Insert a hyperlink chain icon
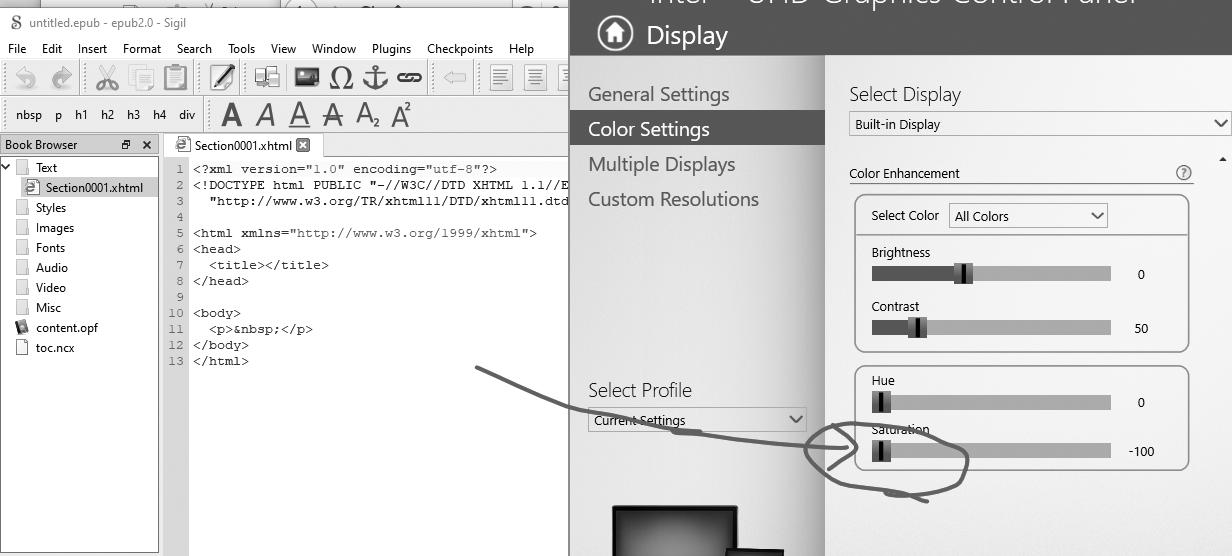 coord(409,77)
